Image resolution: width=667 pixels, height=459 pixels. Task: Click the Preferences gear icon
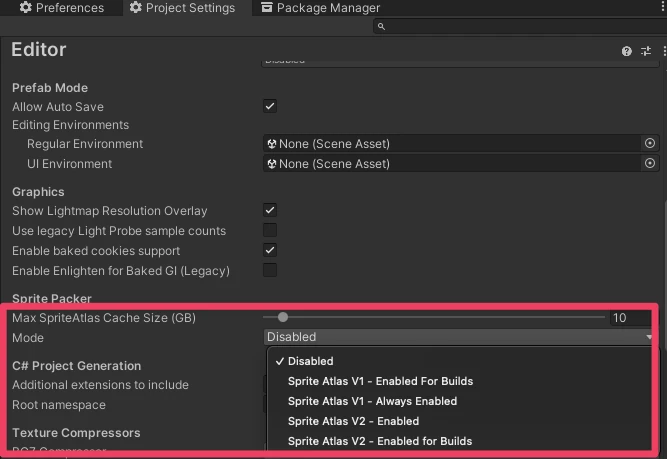26,7
